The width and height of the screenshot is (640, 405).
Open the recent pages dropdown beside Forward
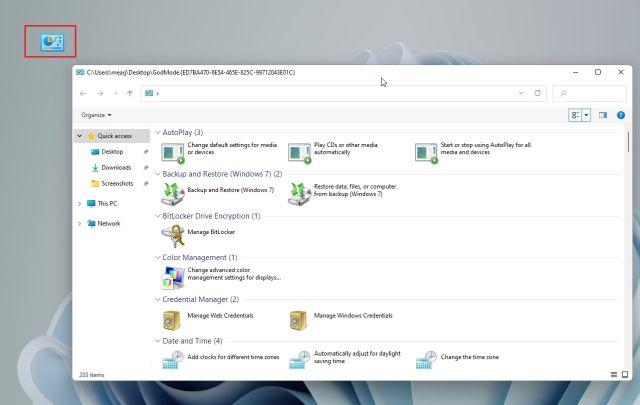[116, 93]
